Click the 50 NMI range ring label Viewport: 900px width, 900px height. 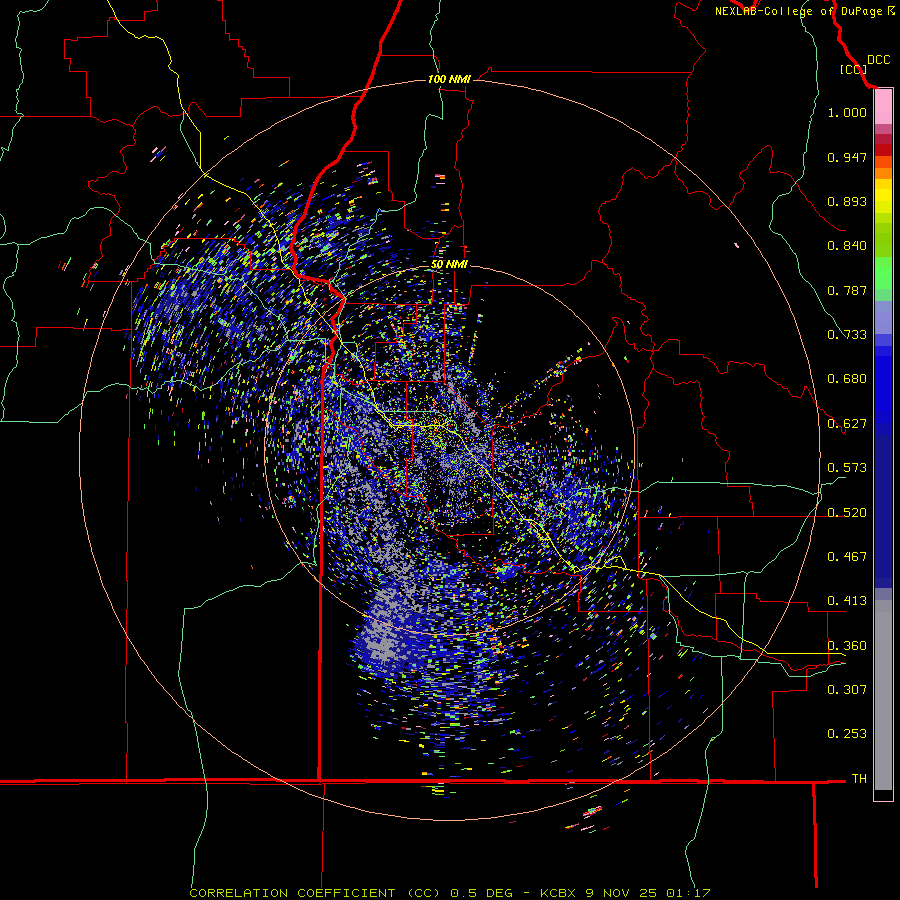449,264
